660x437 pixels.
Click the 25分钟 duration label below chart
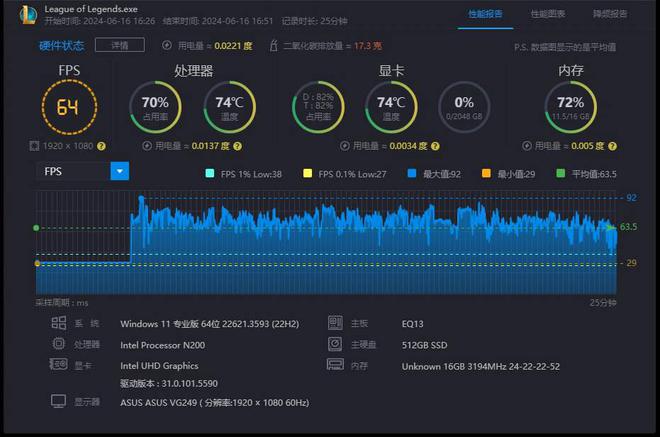[x=603, y=303]
